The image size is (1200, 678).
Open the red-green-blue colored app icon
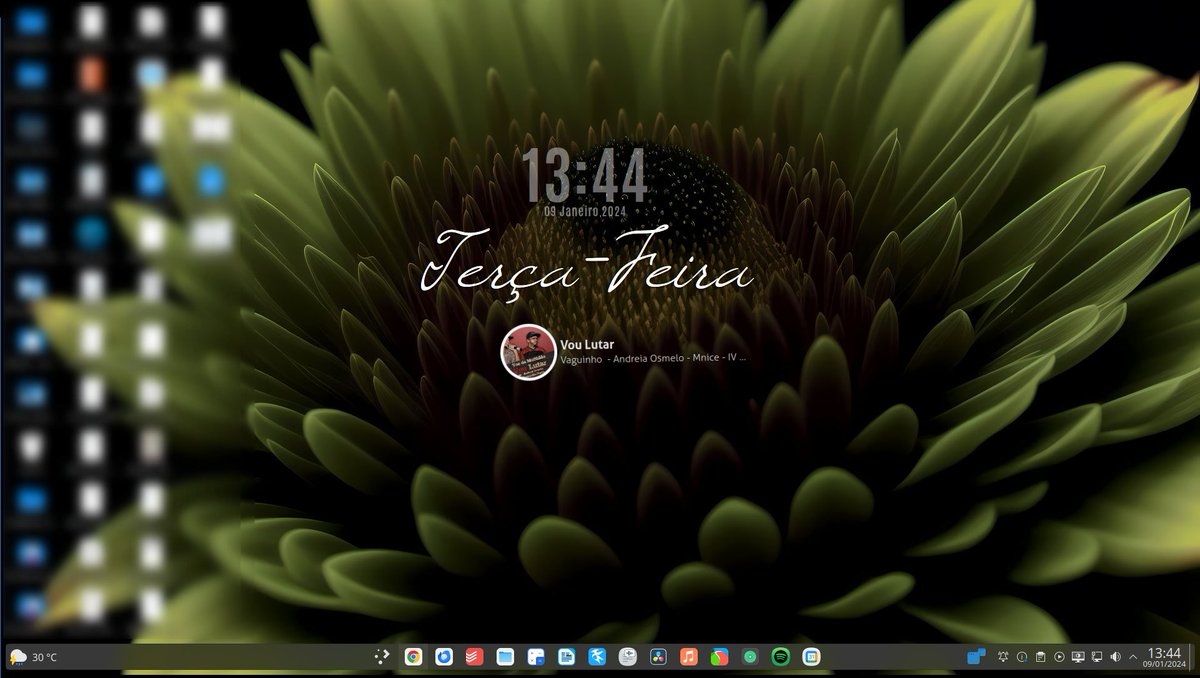[719, 657]
